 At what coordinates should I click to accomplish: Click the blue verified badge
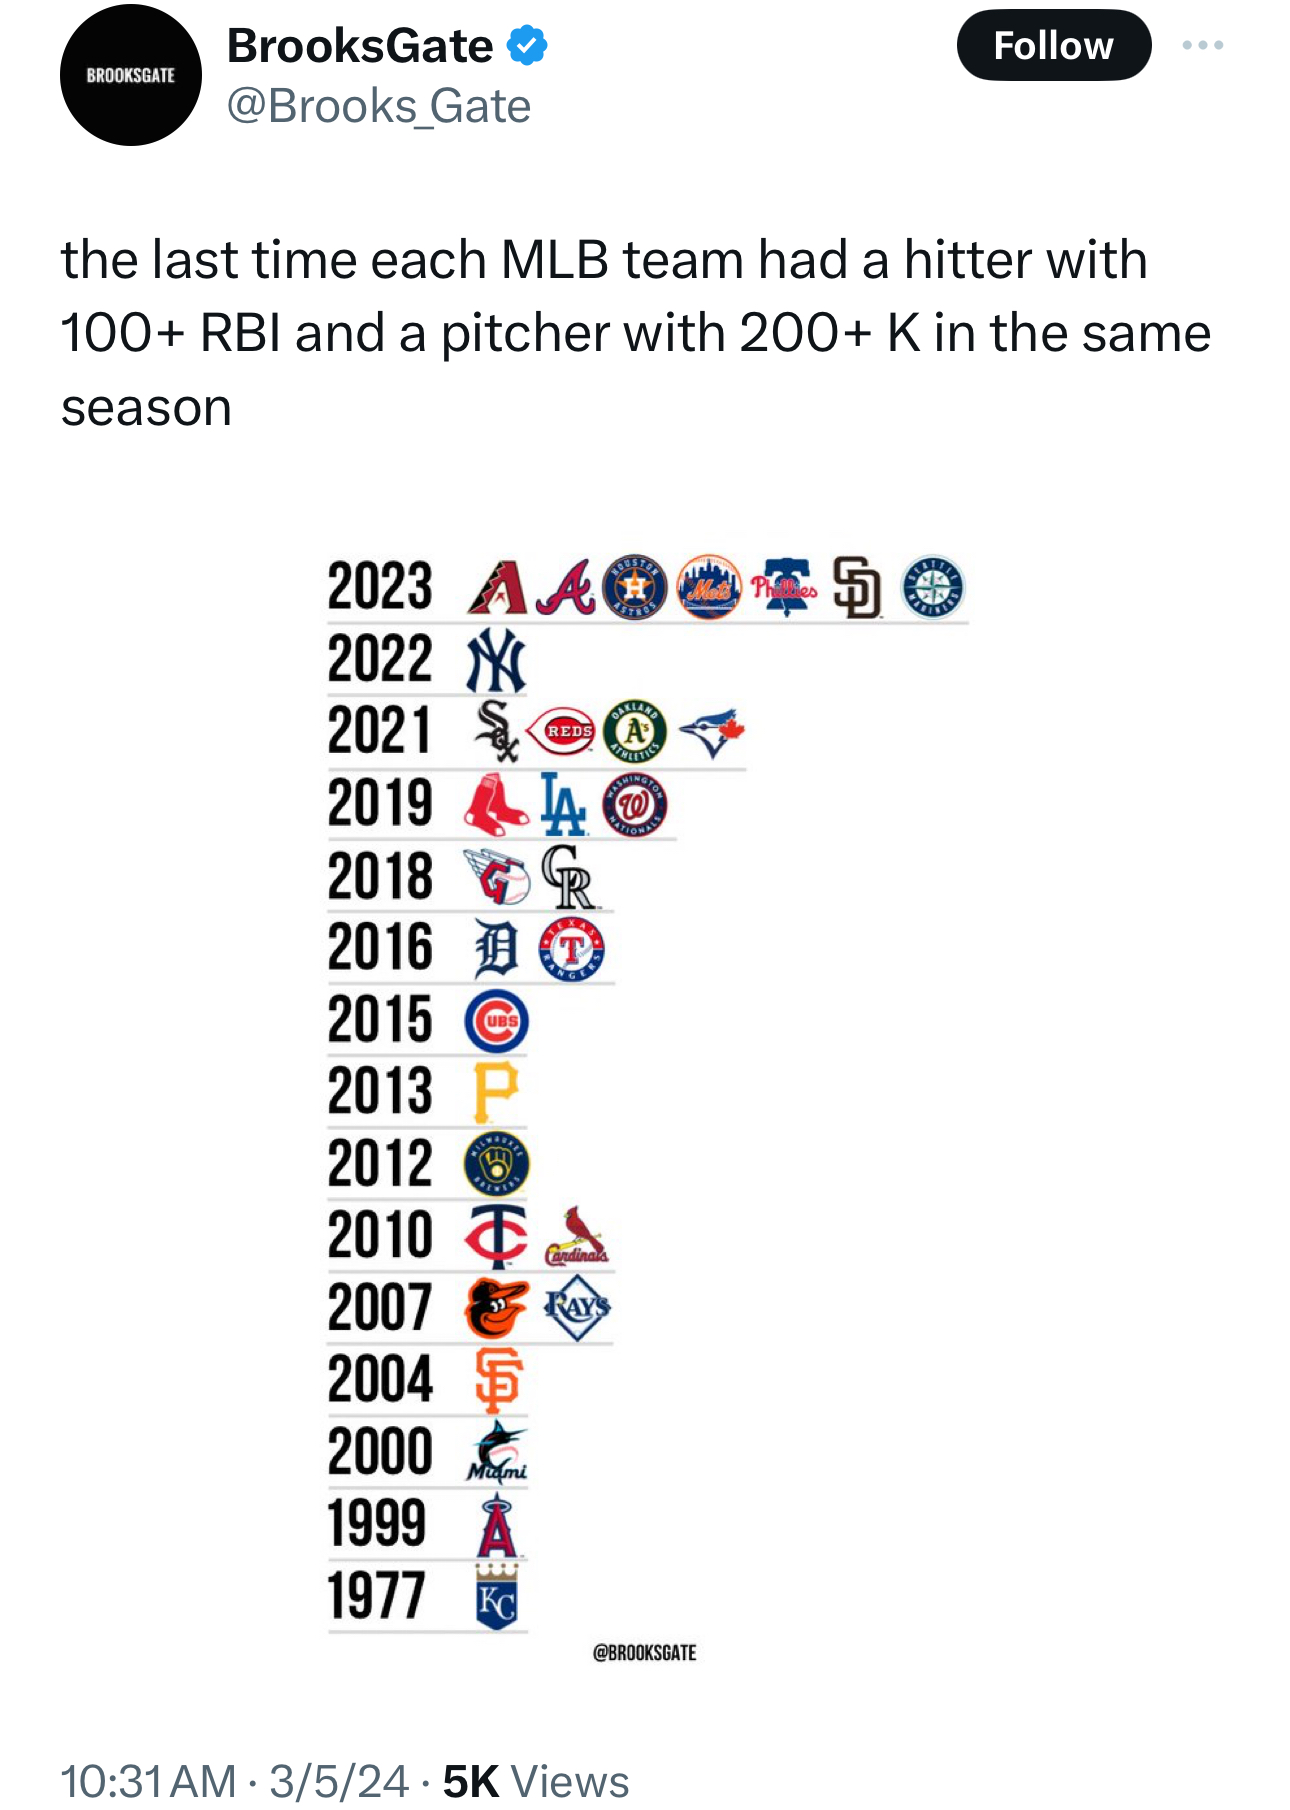(527, 46)
